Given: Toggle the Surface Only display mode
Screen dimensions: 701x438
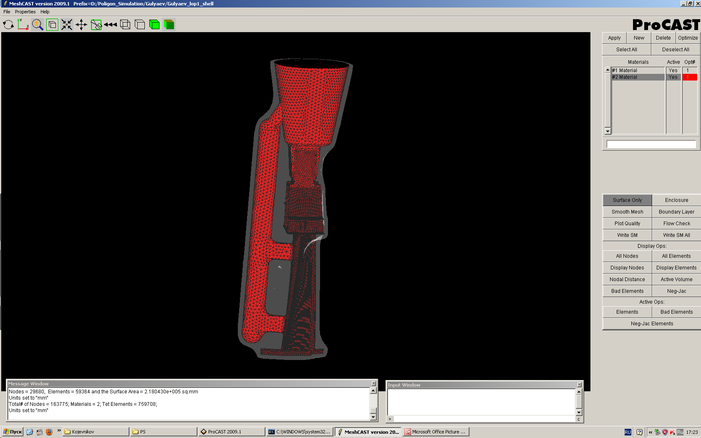Looking at the screenshot, I should click(627, 200).
